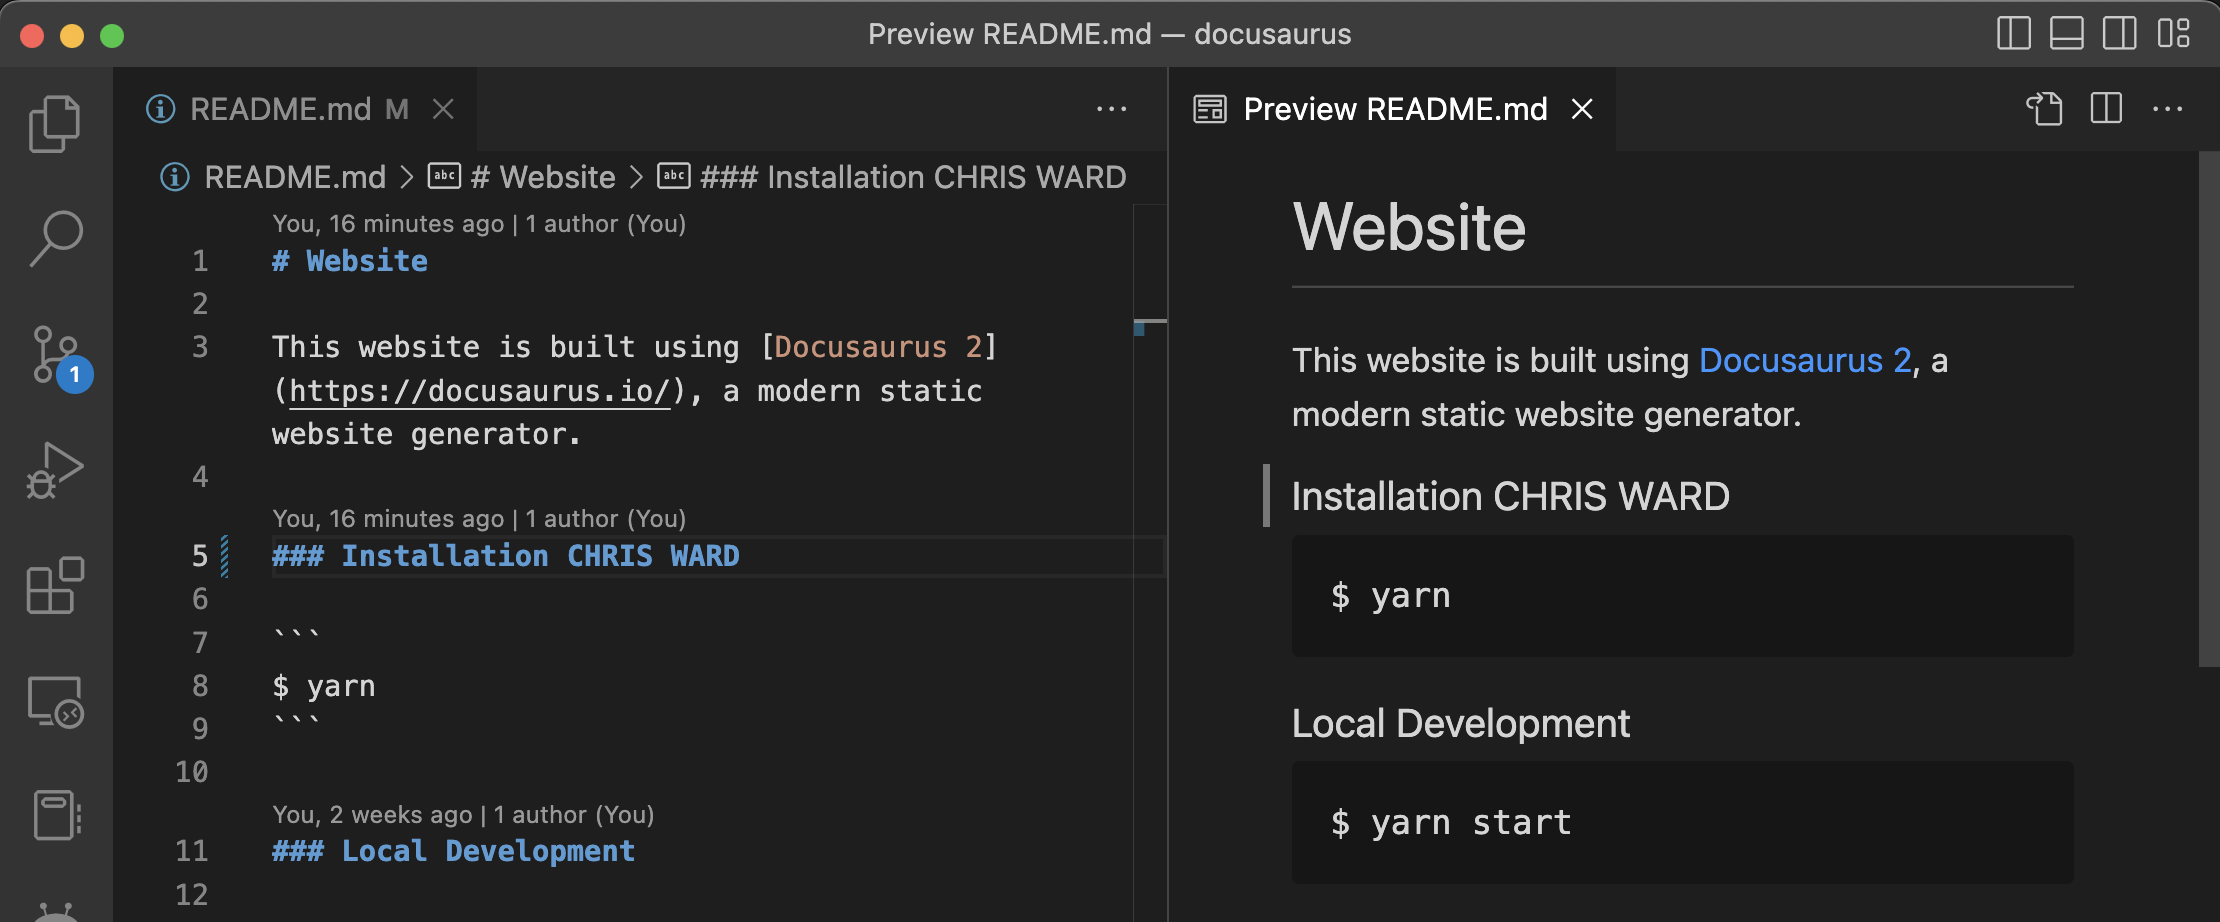This screenshot has width=2220, height=922.
Task: Click the Website heading in preview
Action: [x=1409, y=228]
